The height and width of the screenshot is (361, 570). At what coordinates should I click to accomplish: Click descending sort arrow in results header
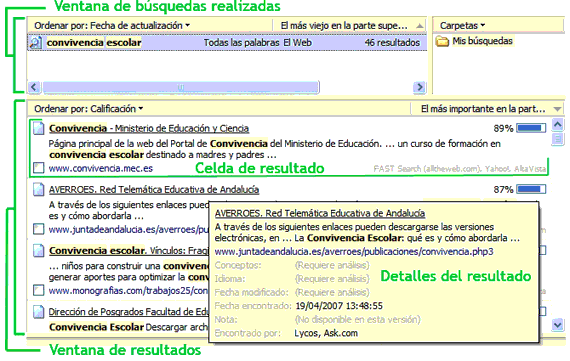point(557,109)
